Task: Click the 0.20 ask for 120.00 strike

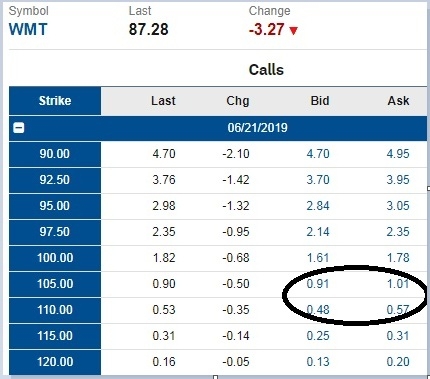Action: pos(398,362)
